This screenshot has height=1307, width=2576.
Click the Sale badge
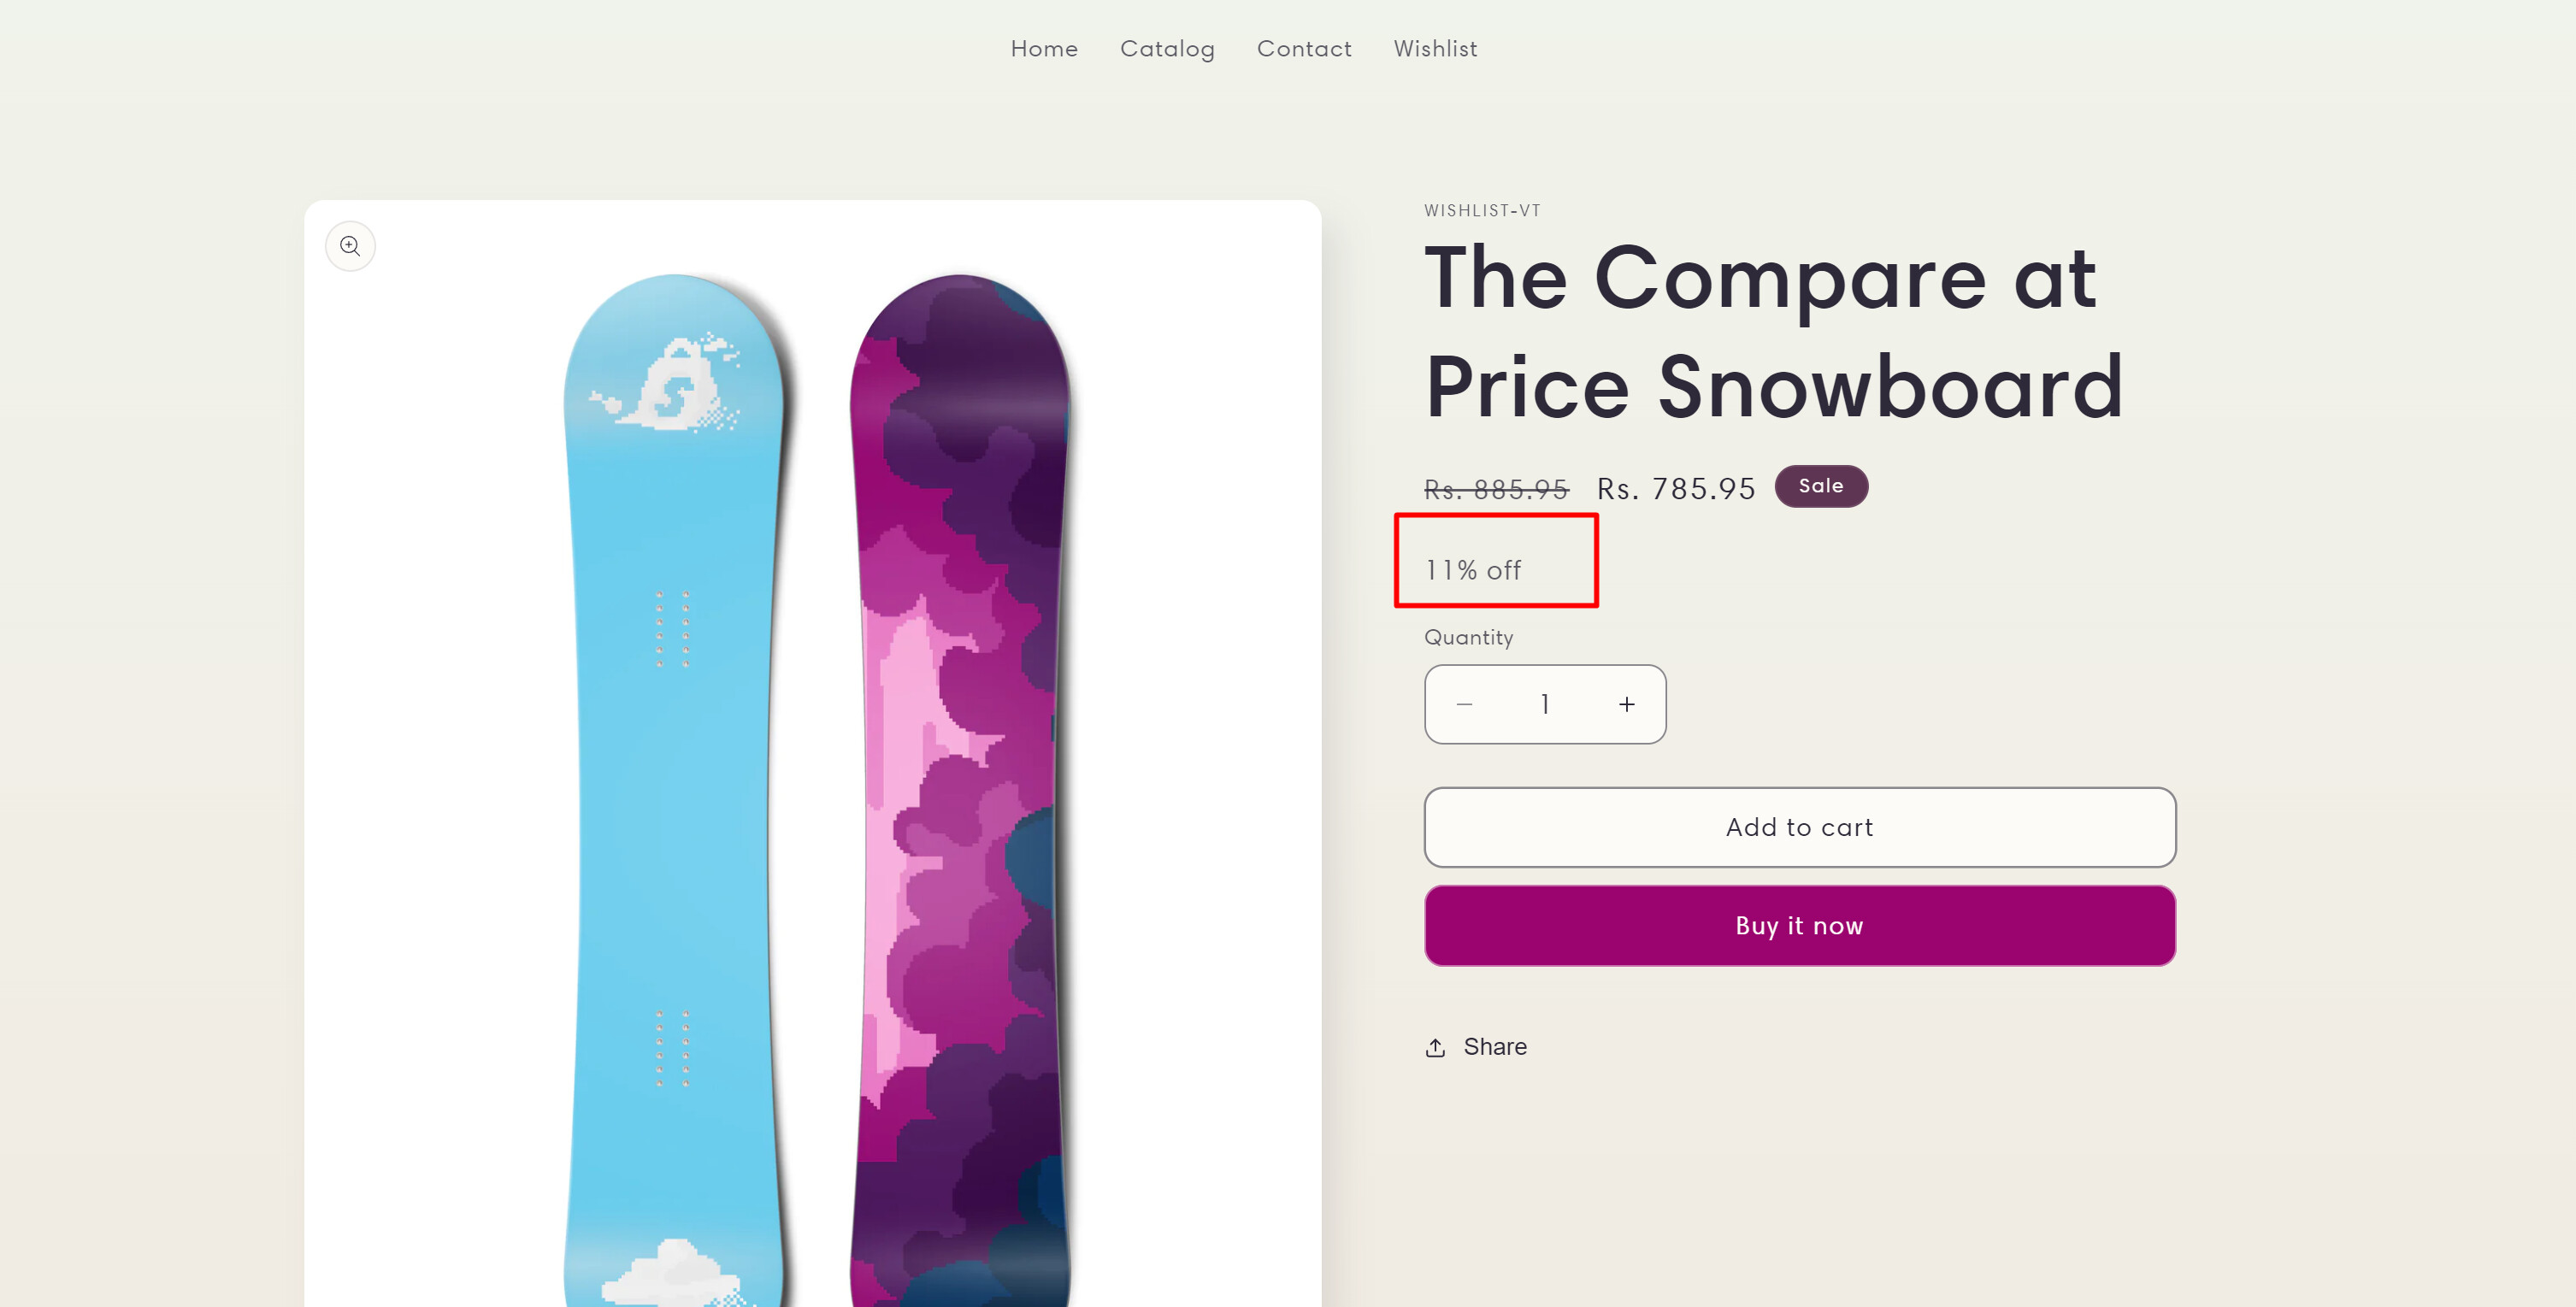coord(1820,486)
